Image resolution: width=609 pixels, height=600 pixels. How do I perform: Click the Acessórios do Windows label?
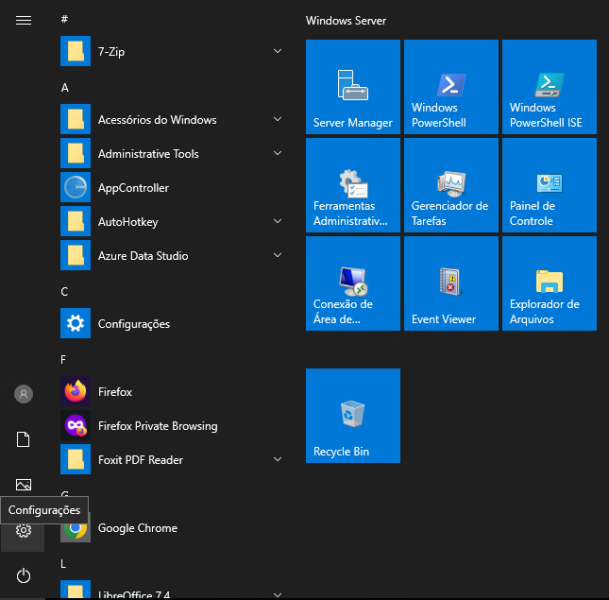point(157,120)
